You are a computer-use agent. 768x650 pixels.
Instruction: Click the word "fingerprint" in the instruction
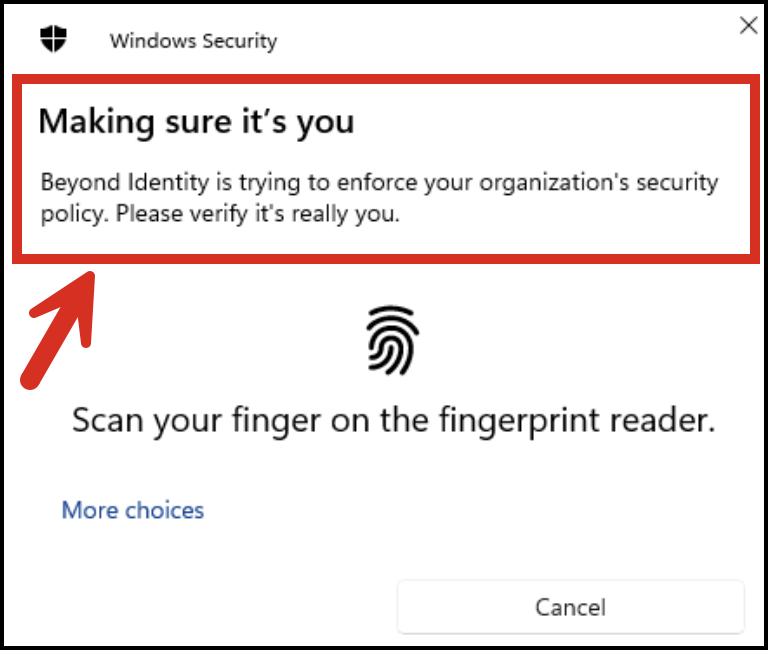[519, 421]
